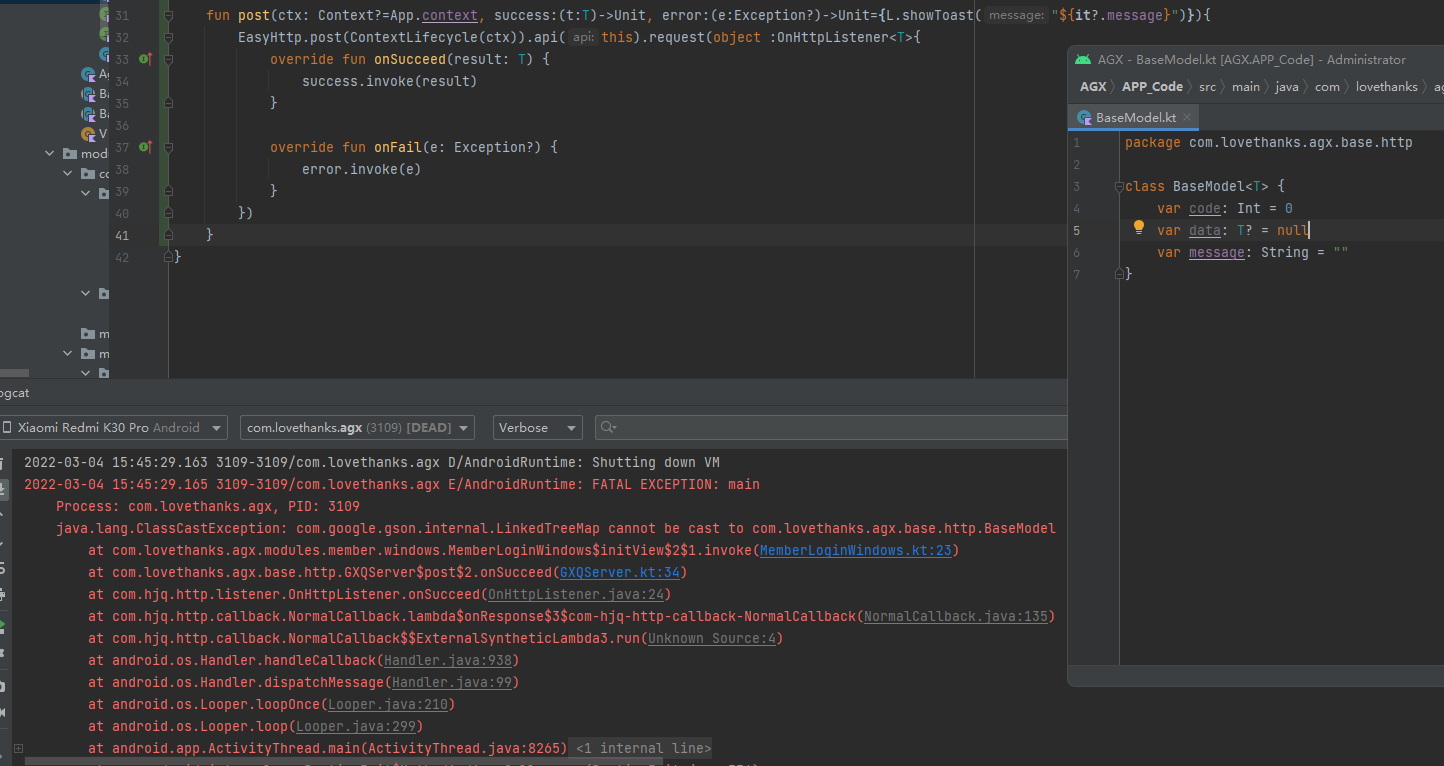Expand the '<1 internal line>' entry in the stack trace
1444x766 pixels.
640,748
